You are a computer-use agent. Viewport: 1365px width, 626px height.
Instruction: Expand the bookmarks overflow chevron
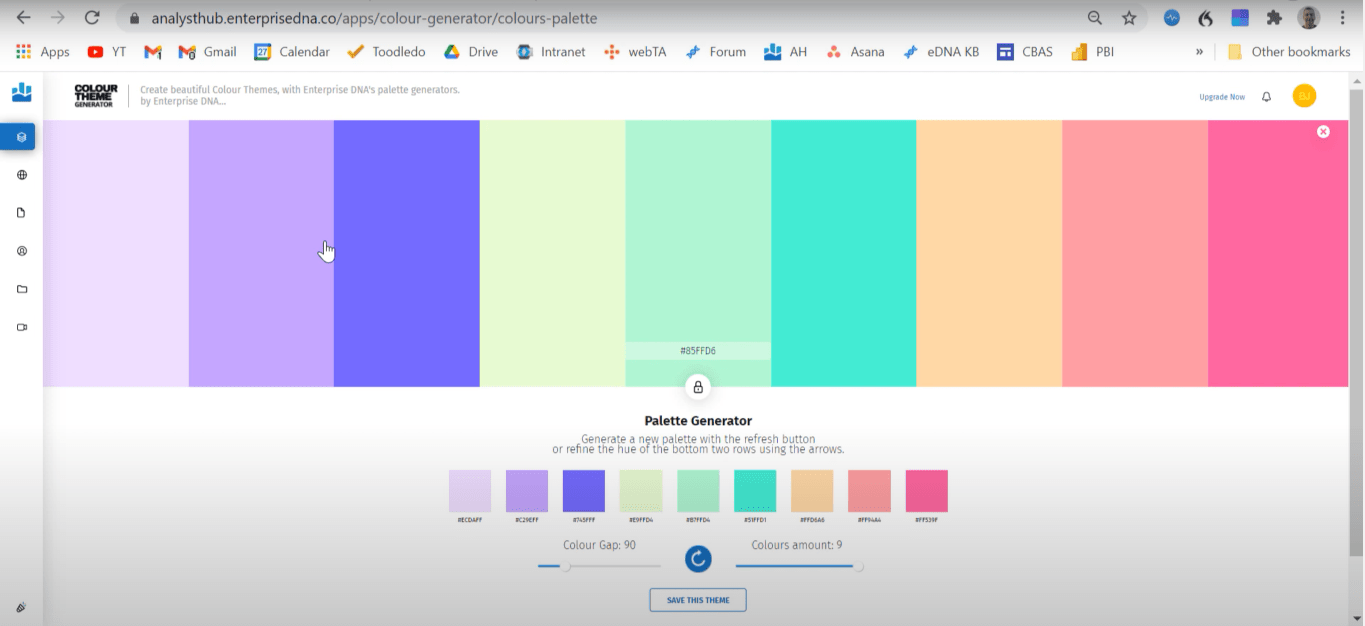point(1199,52)
